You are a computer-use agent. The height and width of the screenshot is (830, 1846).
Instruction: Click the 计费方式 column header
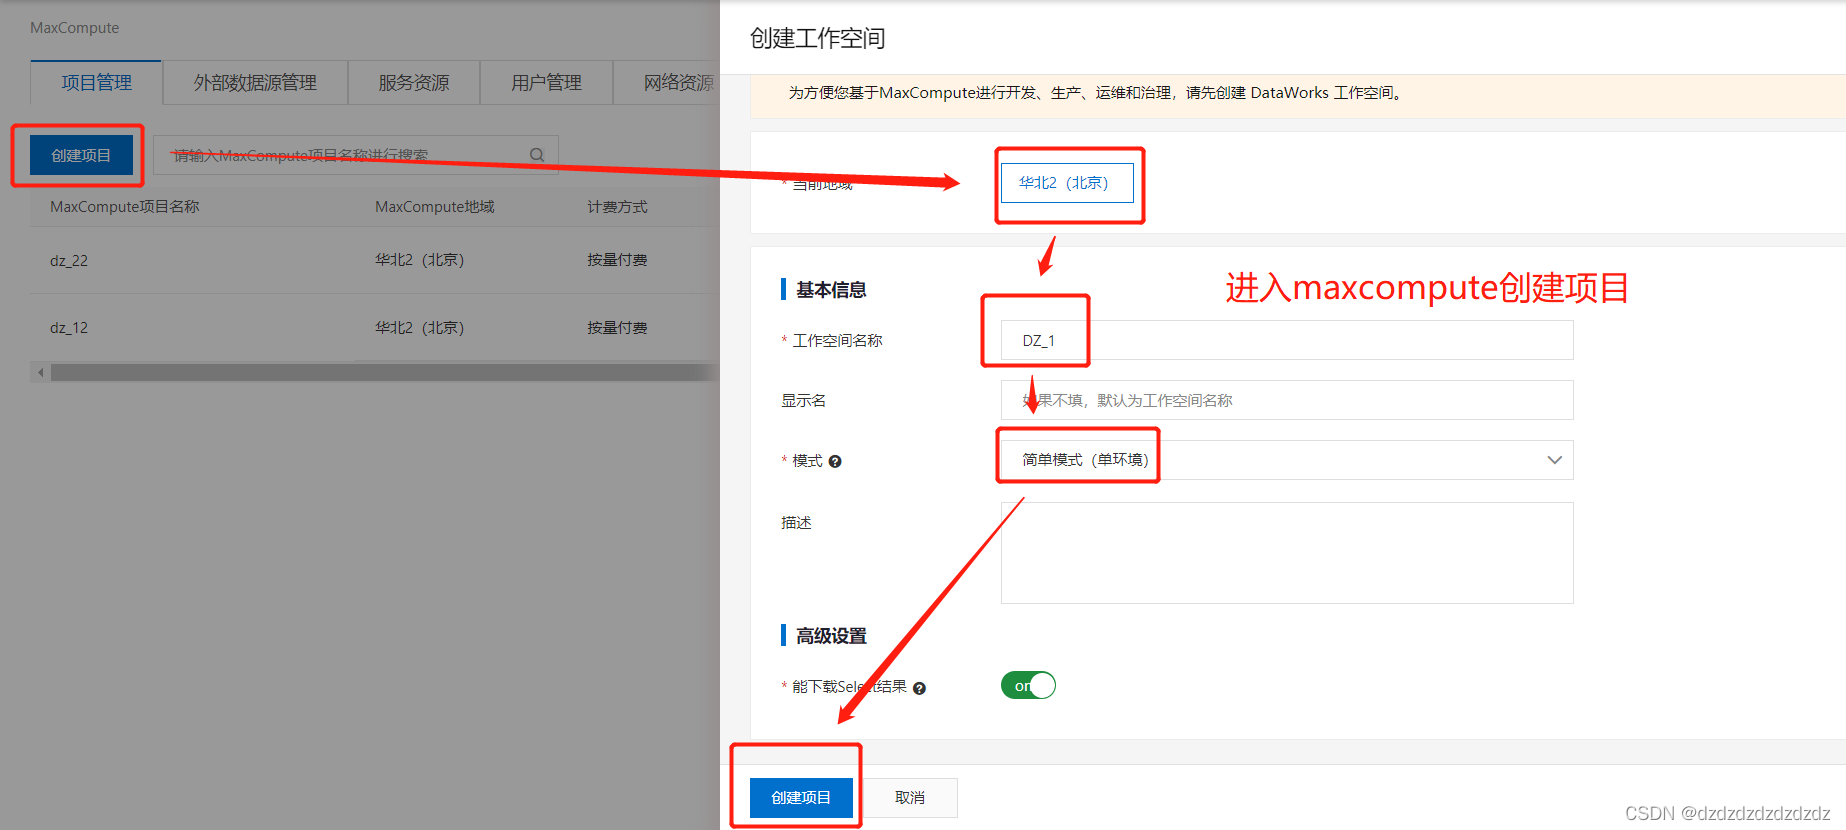point(617,207)
